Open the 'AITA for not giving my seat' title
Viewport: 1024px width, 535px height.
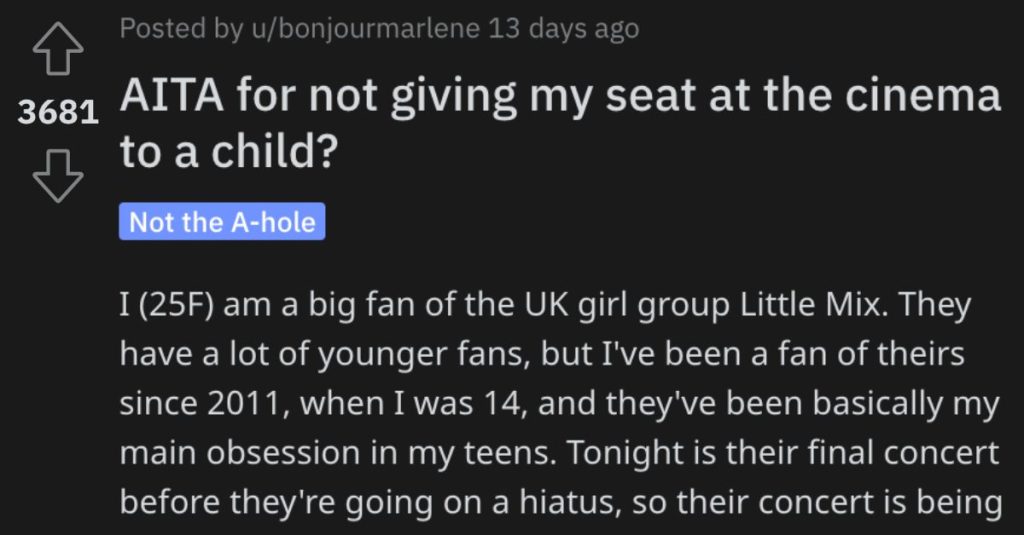pos(560,123)
